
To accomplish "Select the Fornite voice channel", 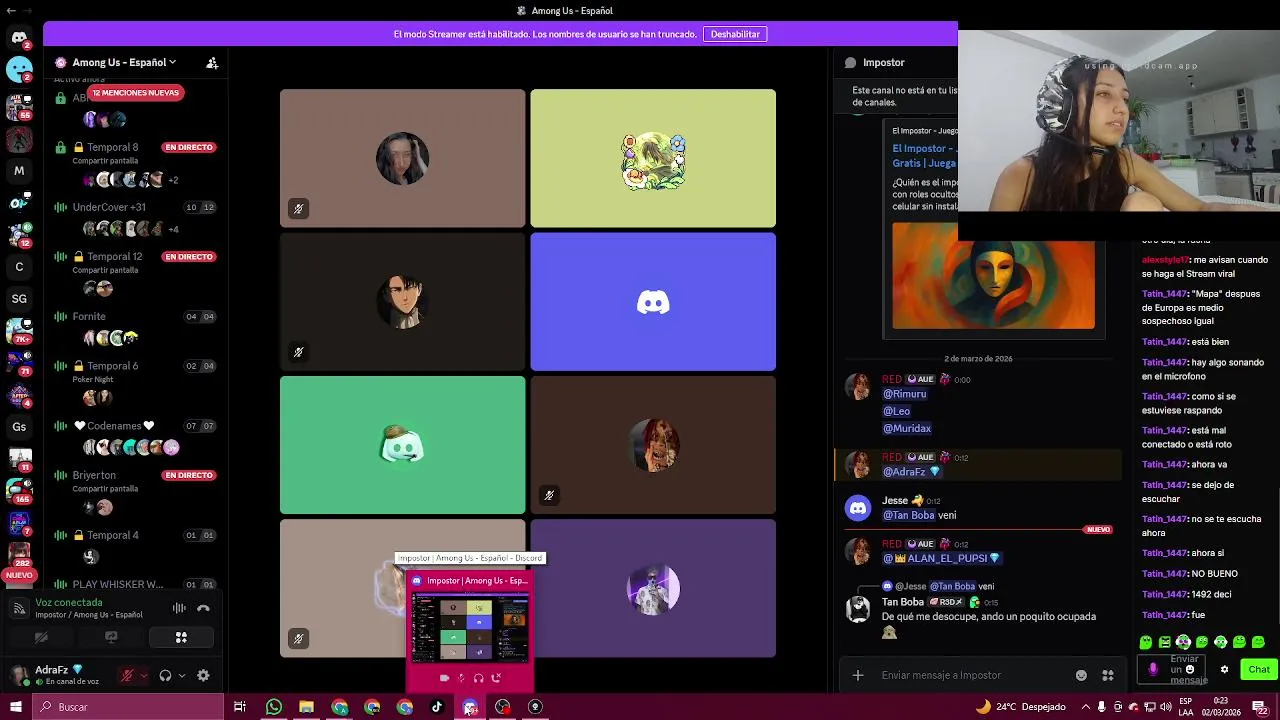I will (89, 316).
